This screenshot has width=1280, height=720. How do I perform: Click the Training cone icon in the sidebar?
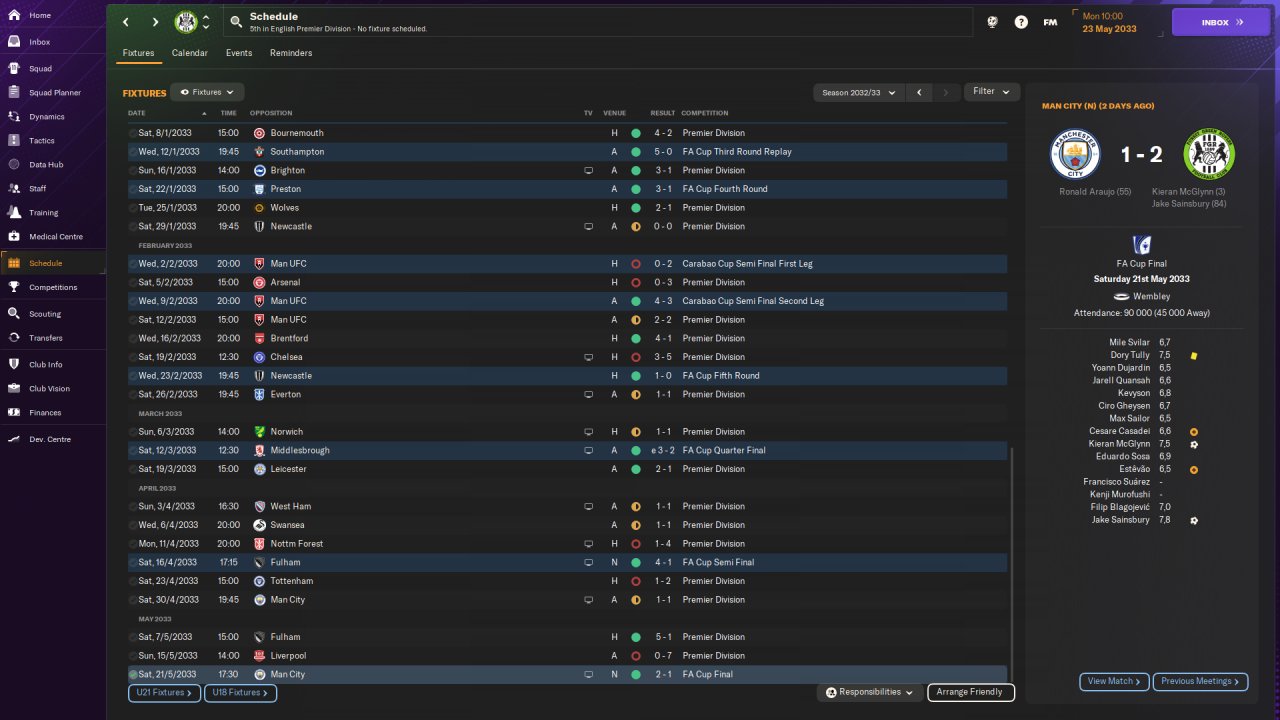coord(14,212)
